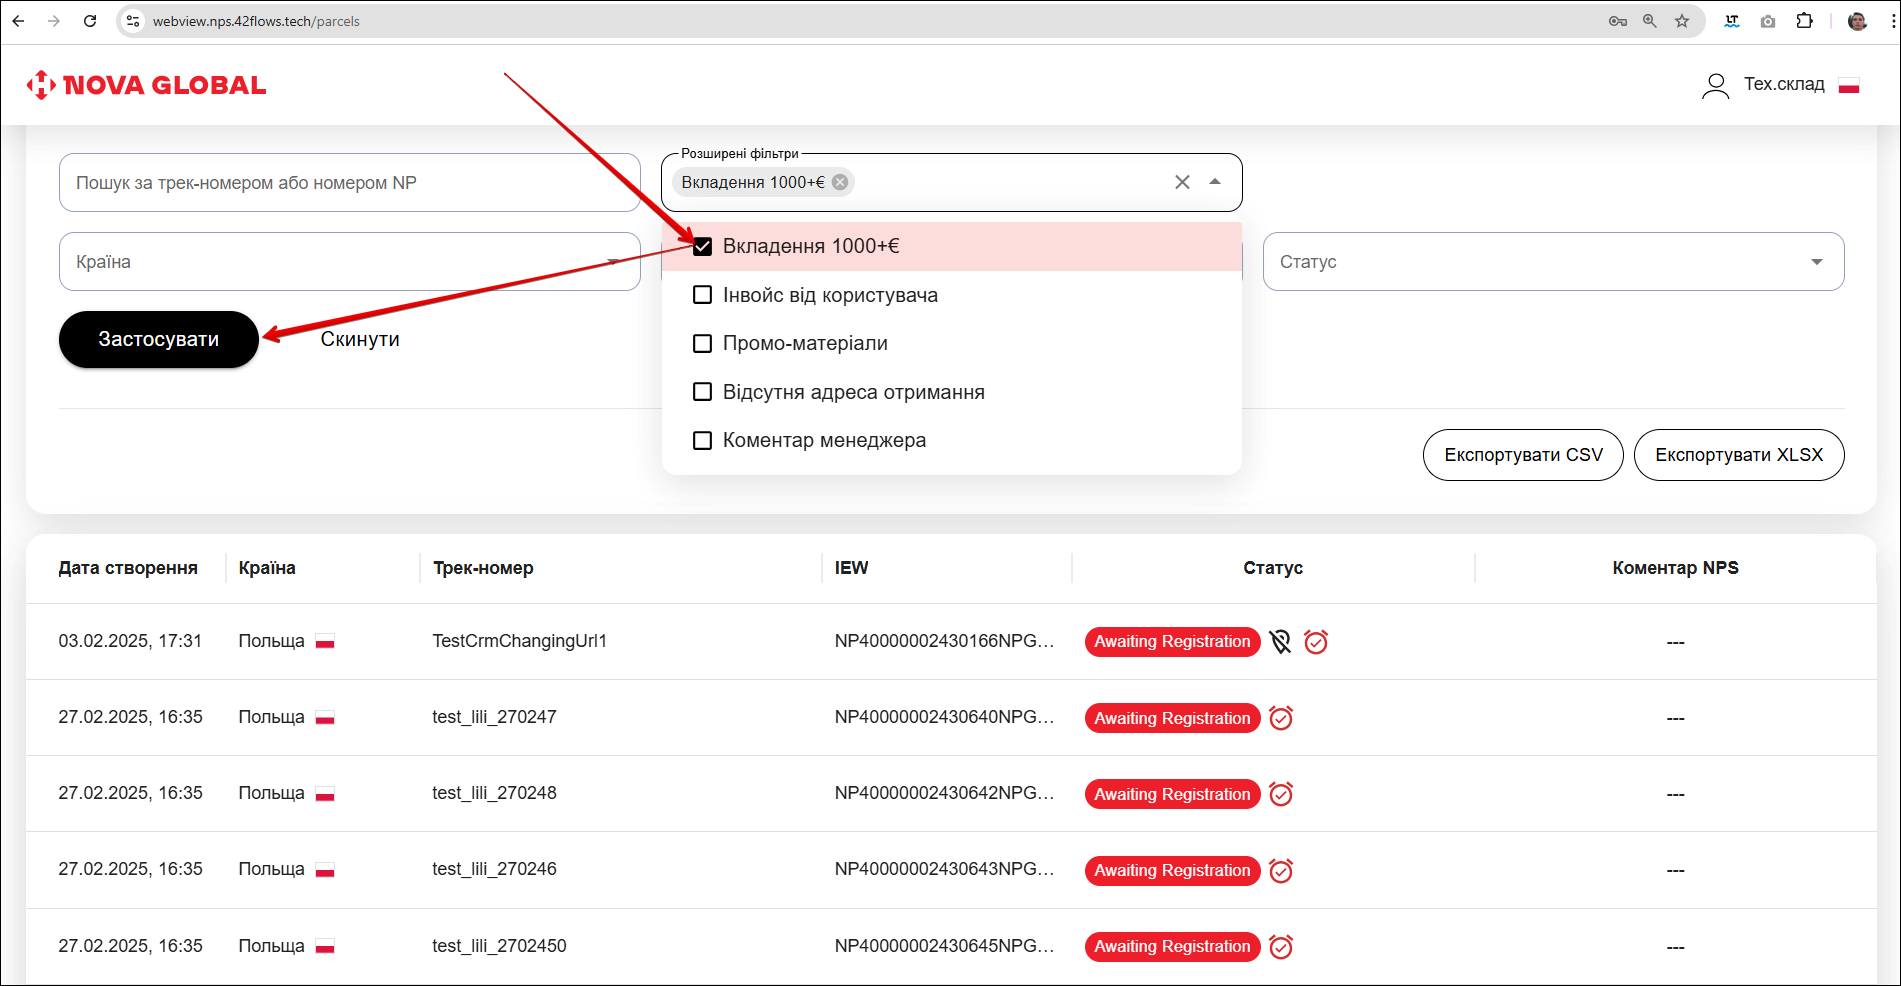Click Експортувати CSV button
This screenshot has width=1901, height=986.
(x=1522, y=455)
